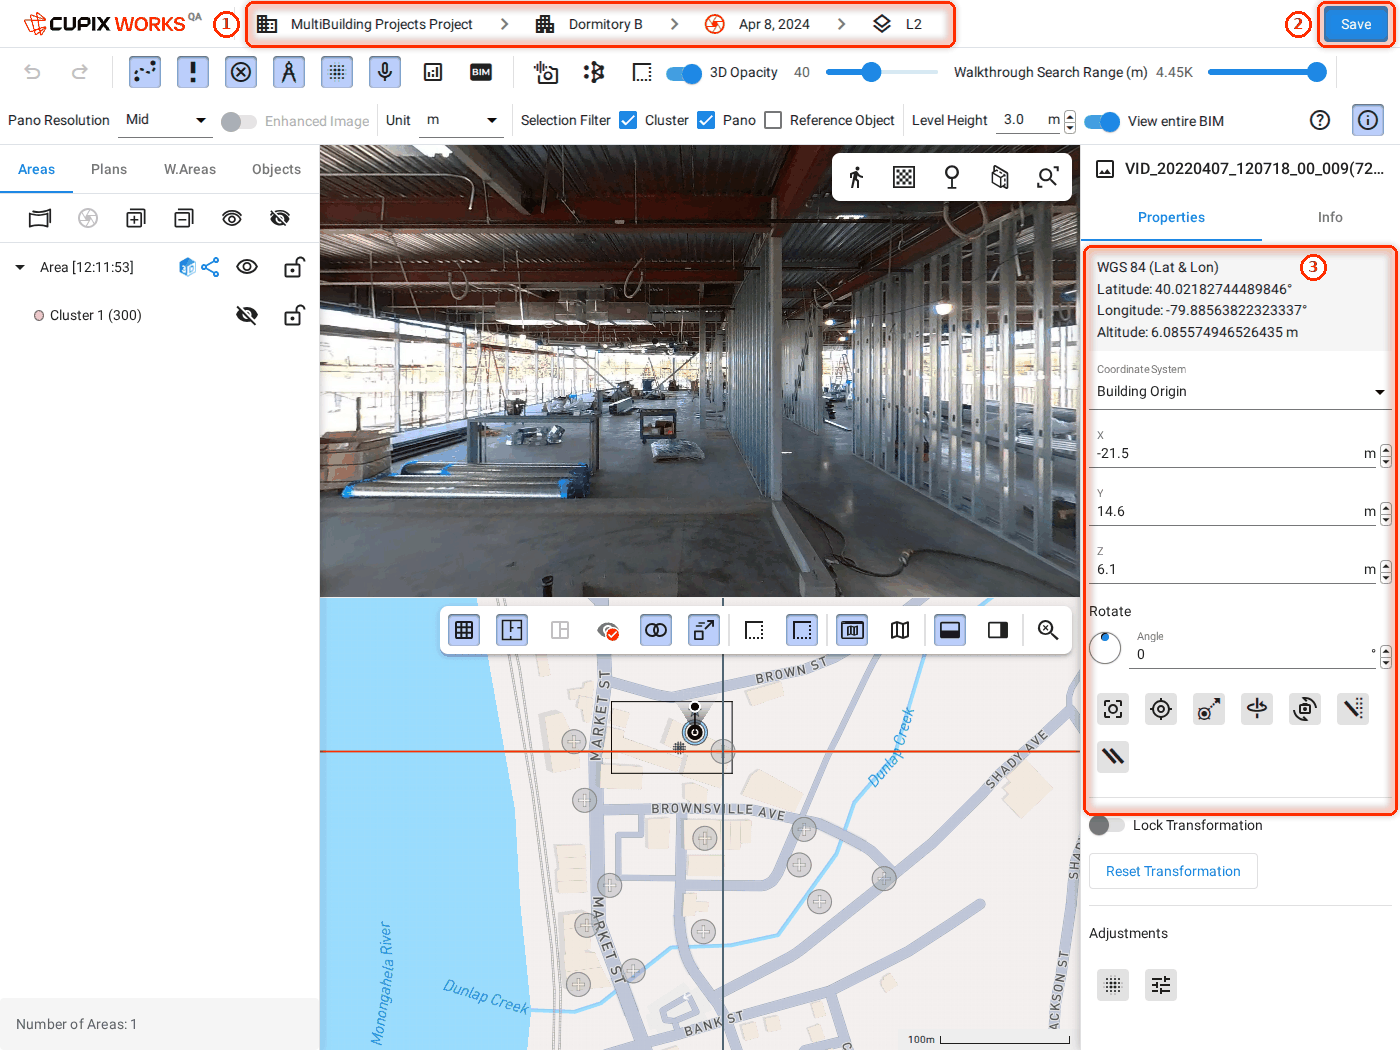Click the Walkthrough Search Range slider handle
This screenshot has width=1400, height=1050.
click(x=1317, y=72)
